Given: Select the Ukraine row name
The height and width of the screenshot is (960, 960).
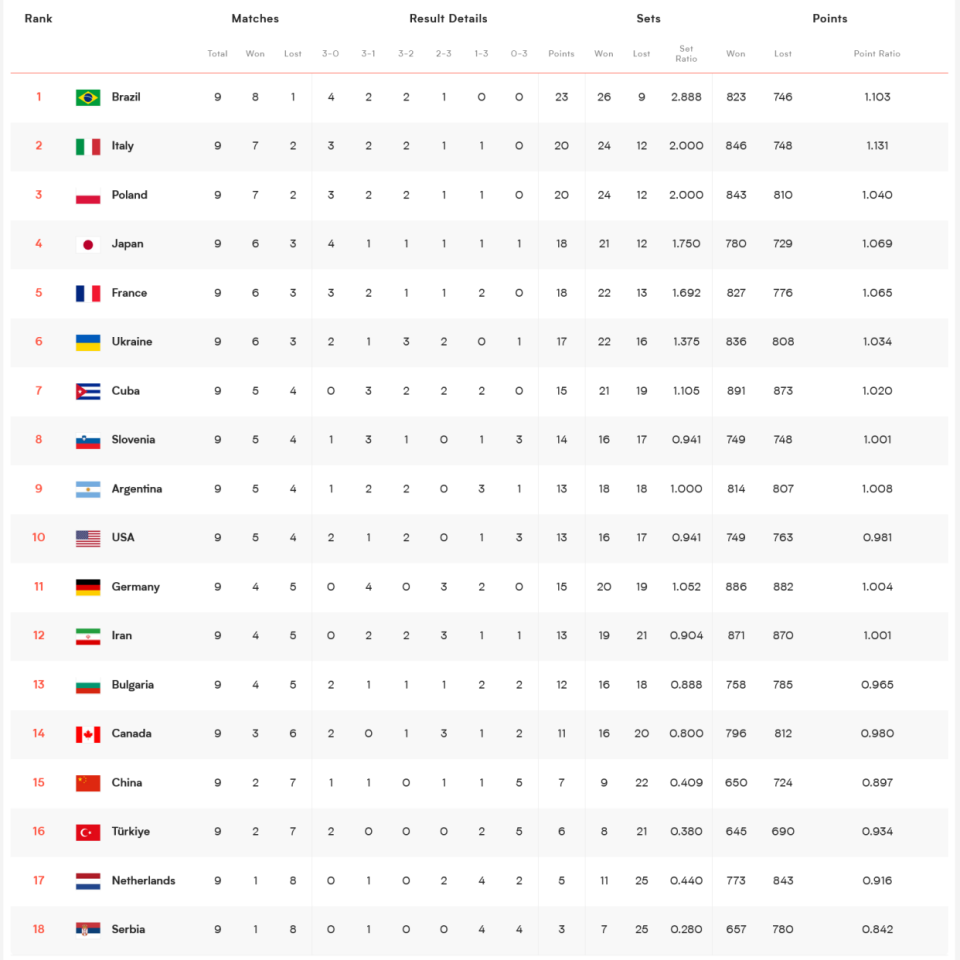Looking at the screenshot, I should [x=132, y=342].
